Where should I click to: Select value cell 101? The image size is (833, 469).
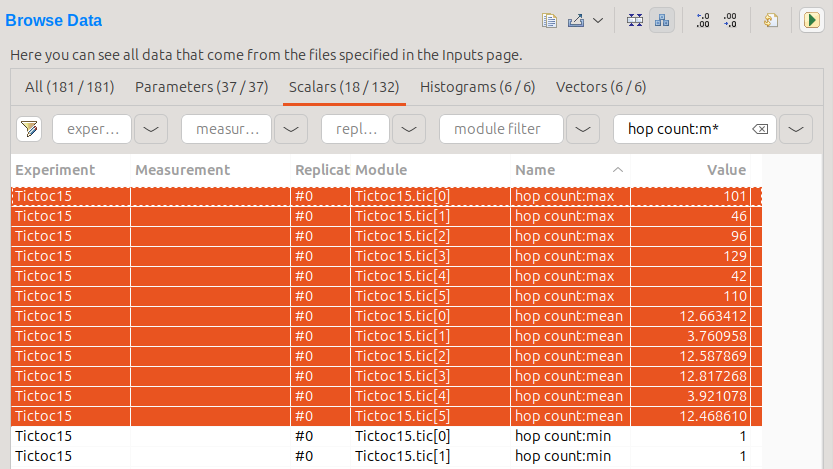690,196
